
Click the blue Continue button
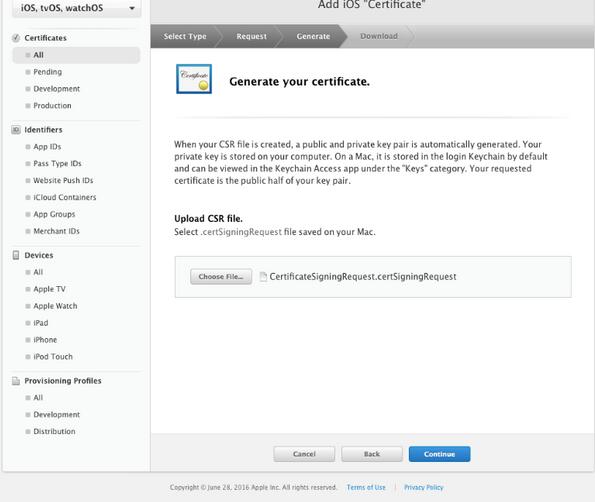[x=439, y=454]
